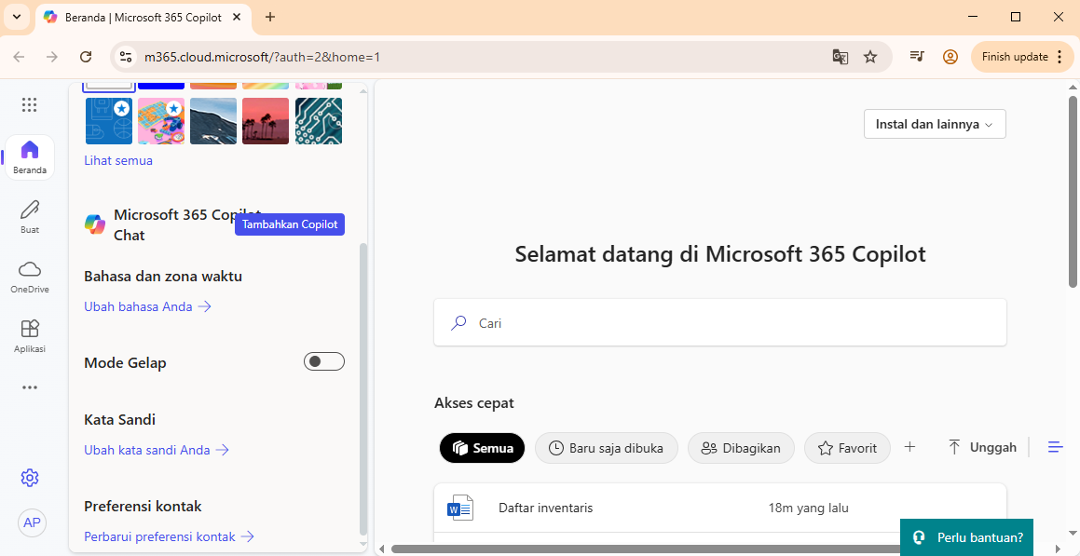The image size is (1080, 556).
Task: Click the settings gear icon
Action: click(30, 478)
